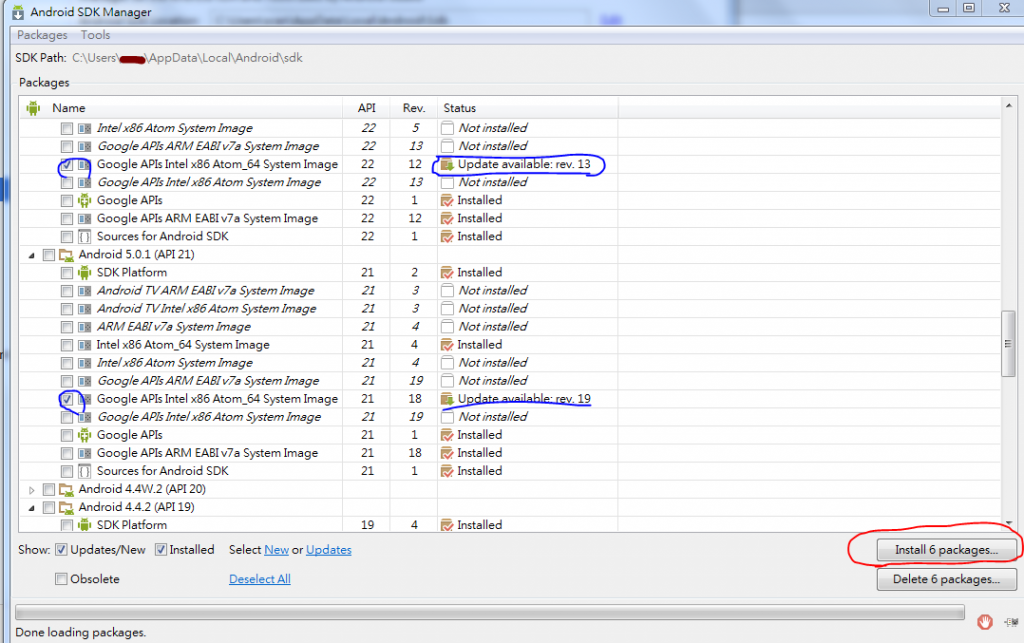The height and width of the screenshot is (643, 1024).
Task: Click API 21 ARM EABI v7a System Image icon
Action: tap(85, 327)
